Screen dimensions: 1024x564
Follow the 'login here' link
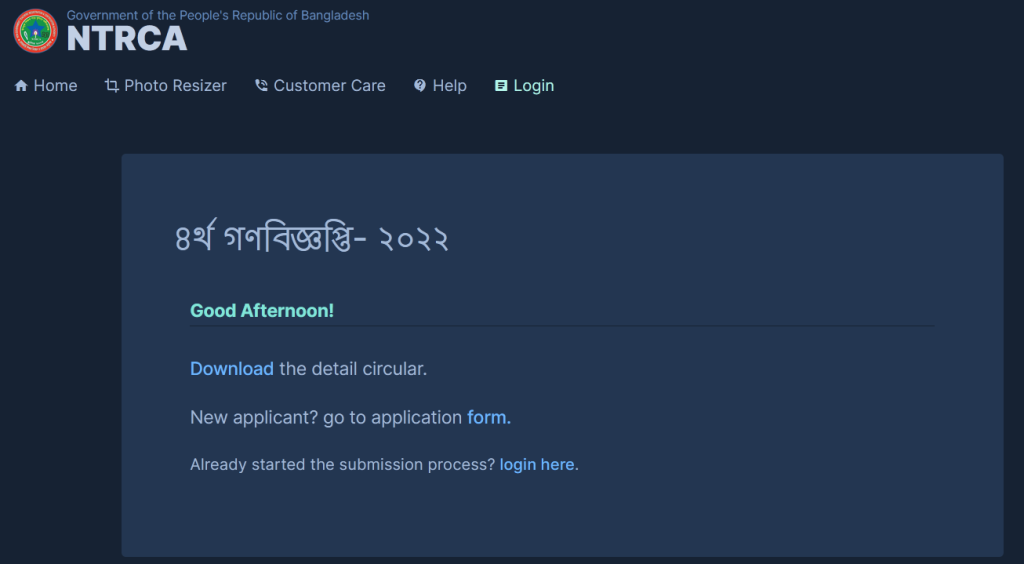[x=537, y=465]
